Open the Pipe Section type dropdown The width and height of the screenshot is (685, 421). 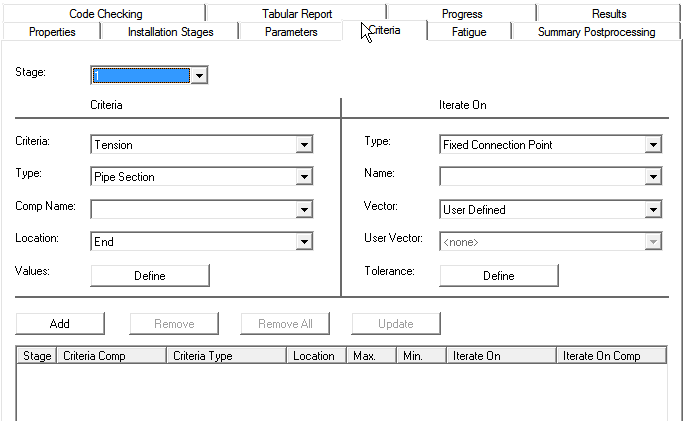coord(304,177)
